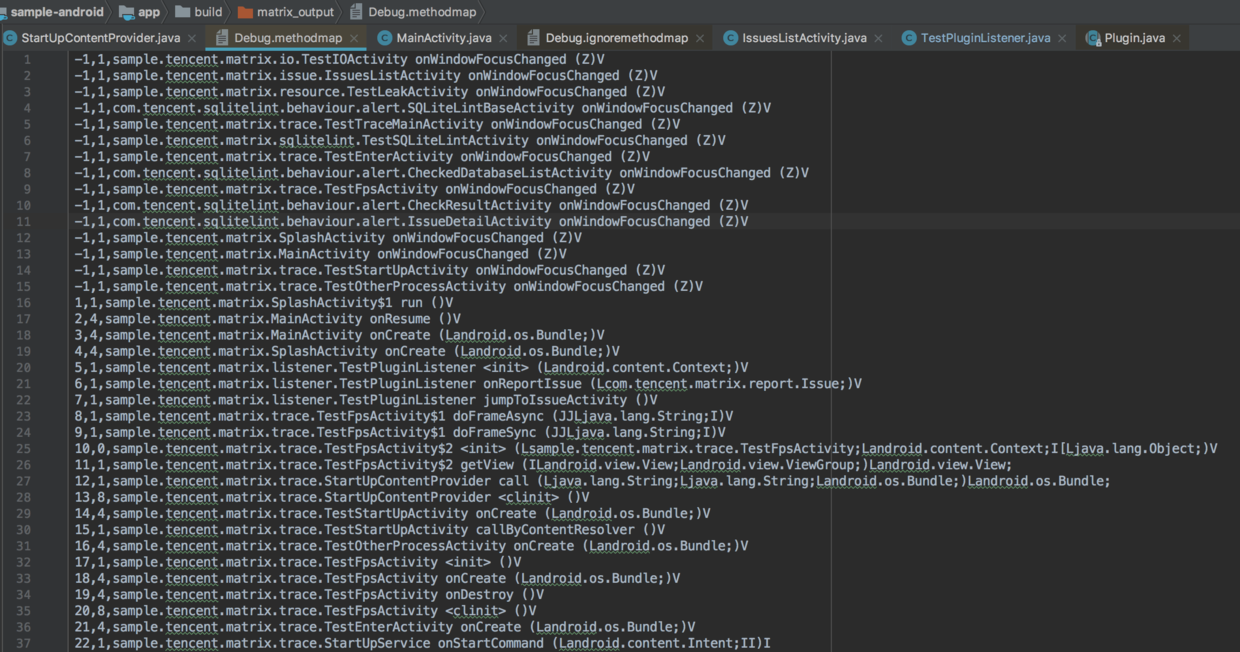Click the app module folder icon in breadcrumb
This screenshot has width=1240, height=652.
127,12
